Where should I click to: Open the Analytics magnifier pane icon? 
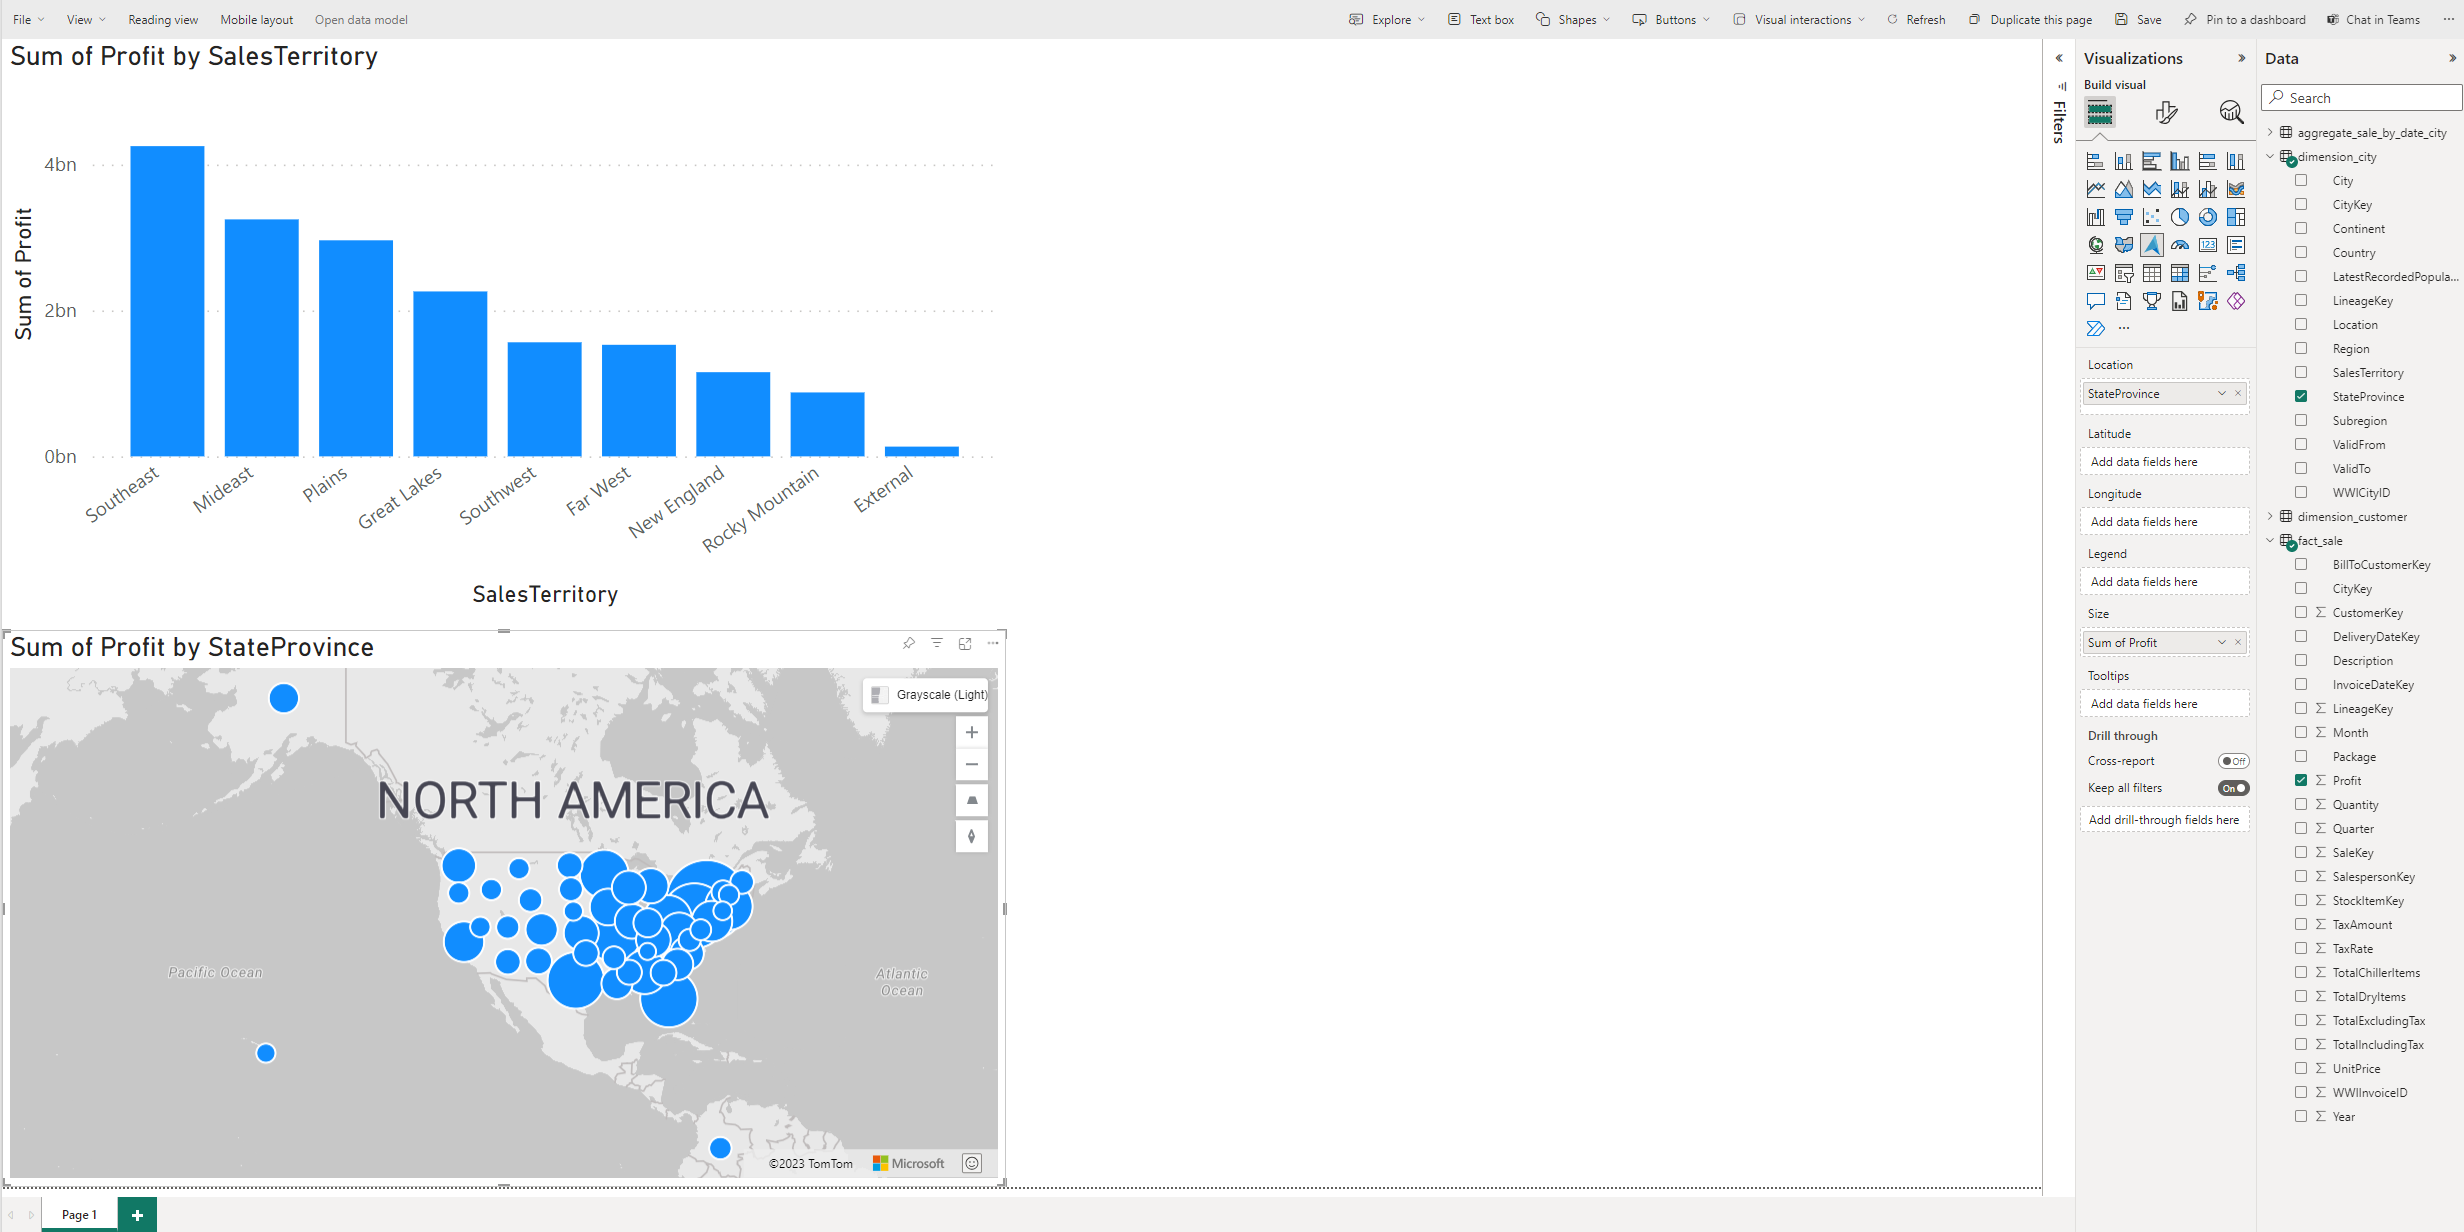pos(2230,112)
